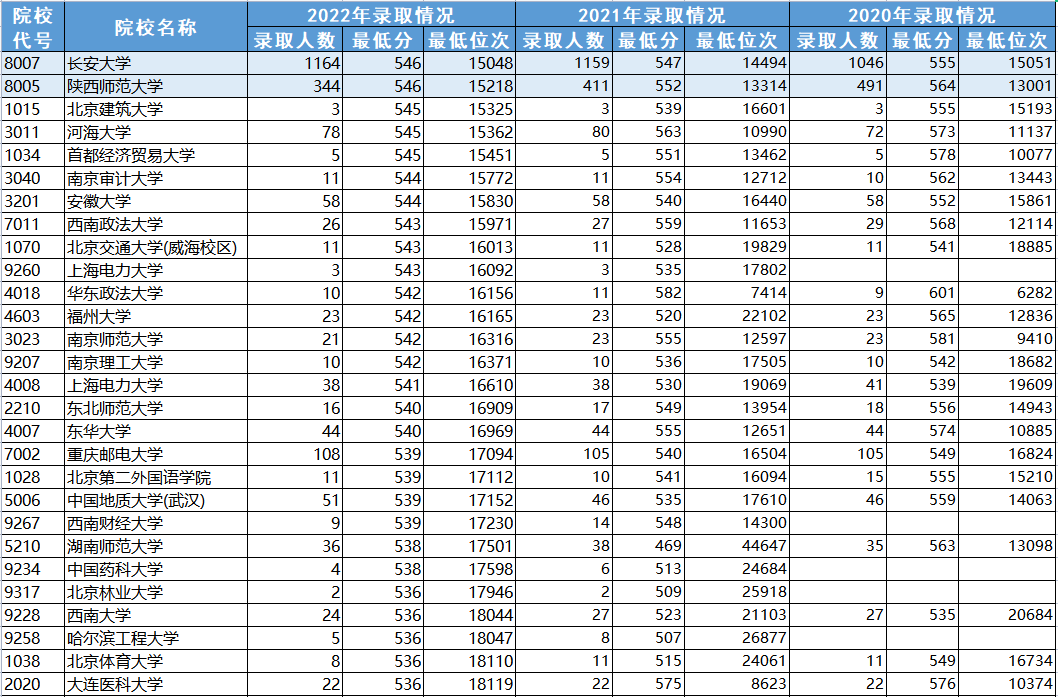The image size is (1058, 697).
Task: Select the 北京体育大学 cell
Action: tap(156, 661)
